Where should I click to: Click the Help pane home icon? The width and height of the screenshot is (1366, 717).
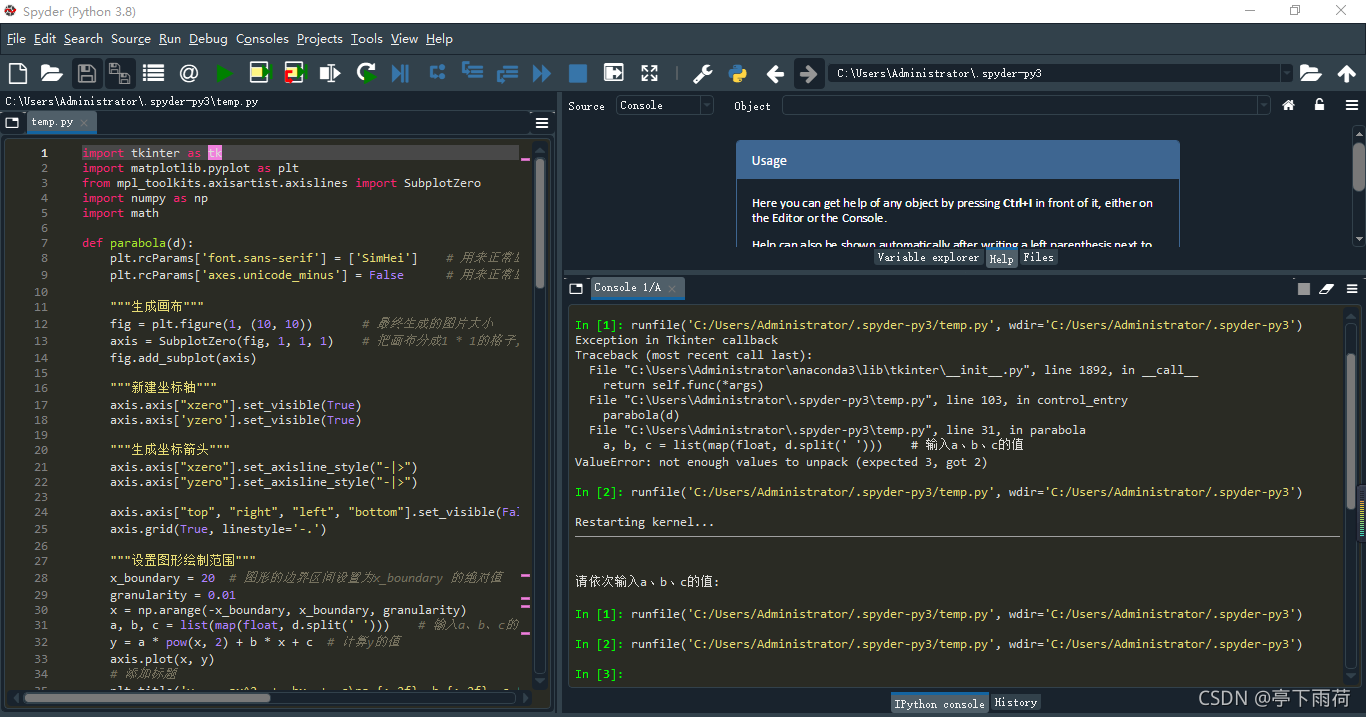[x=1289, y=105]
